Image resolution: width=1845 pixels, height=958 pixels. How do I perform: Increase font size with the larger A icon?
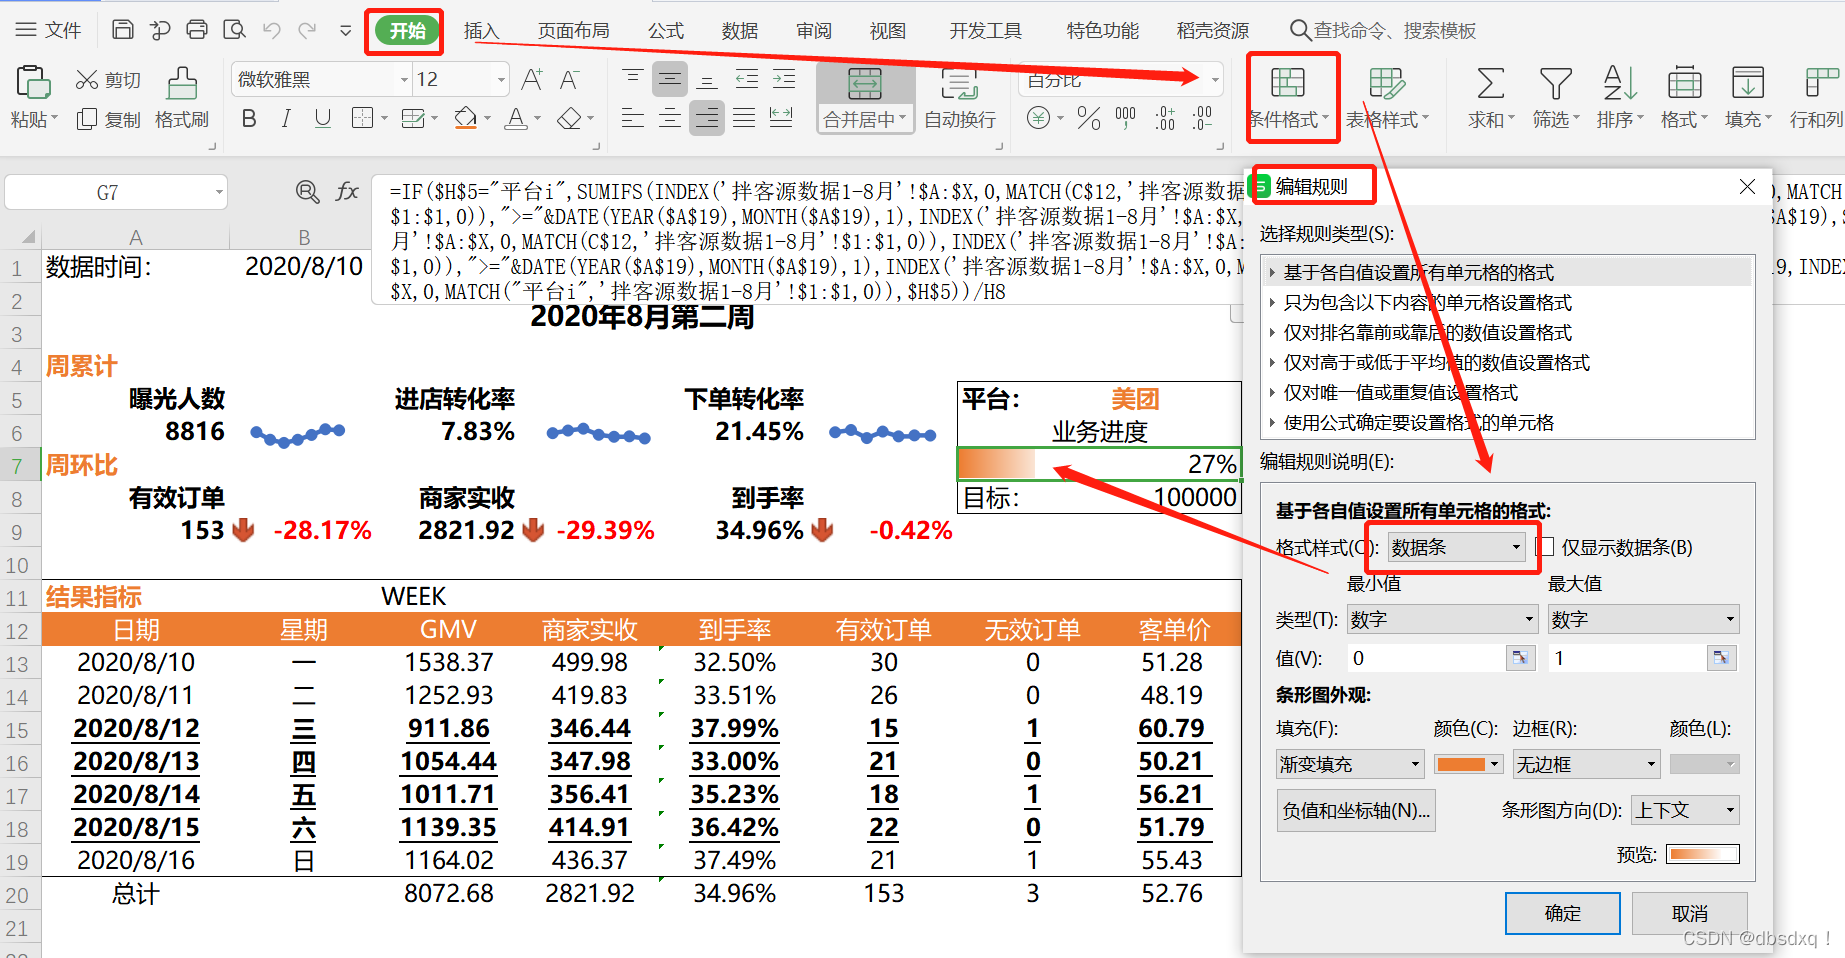pos(532,79)
